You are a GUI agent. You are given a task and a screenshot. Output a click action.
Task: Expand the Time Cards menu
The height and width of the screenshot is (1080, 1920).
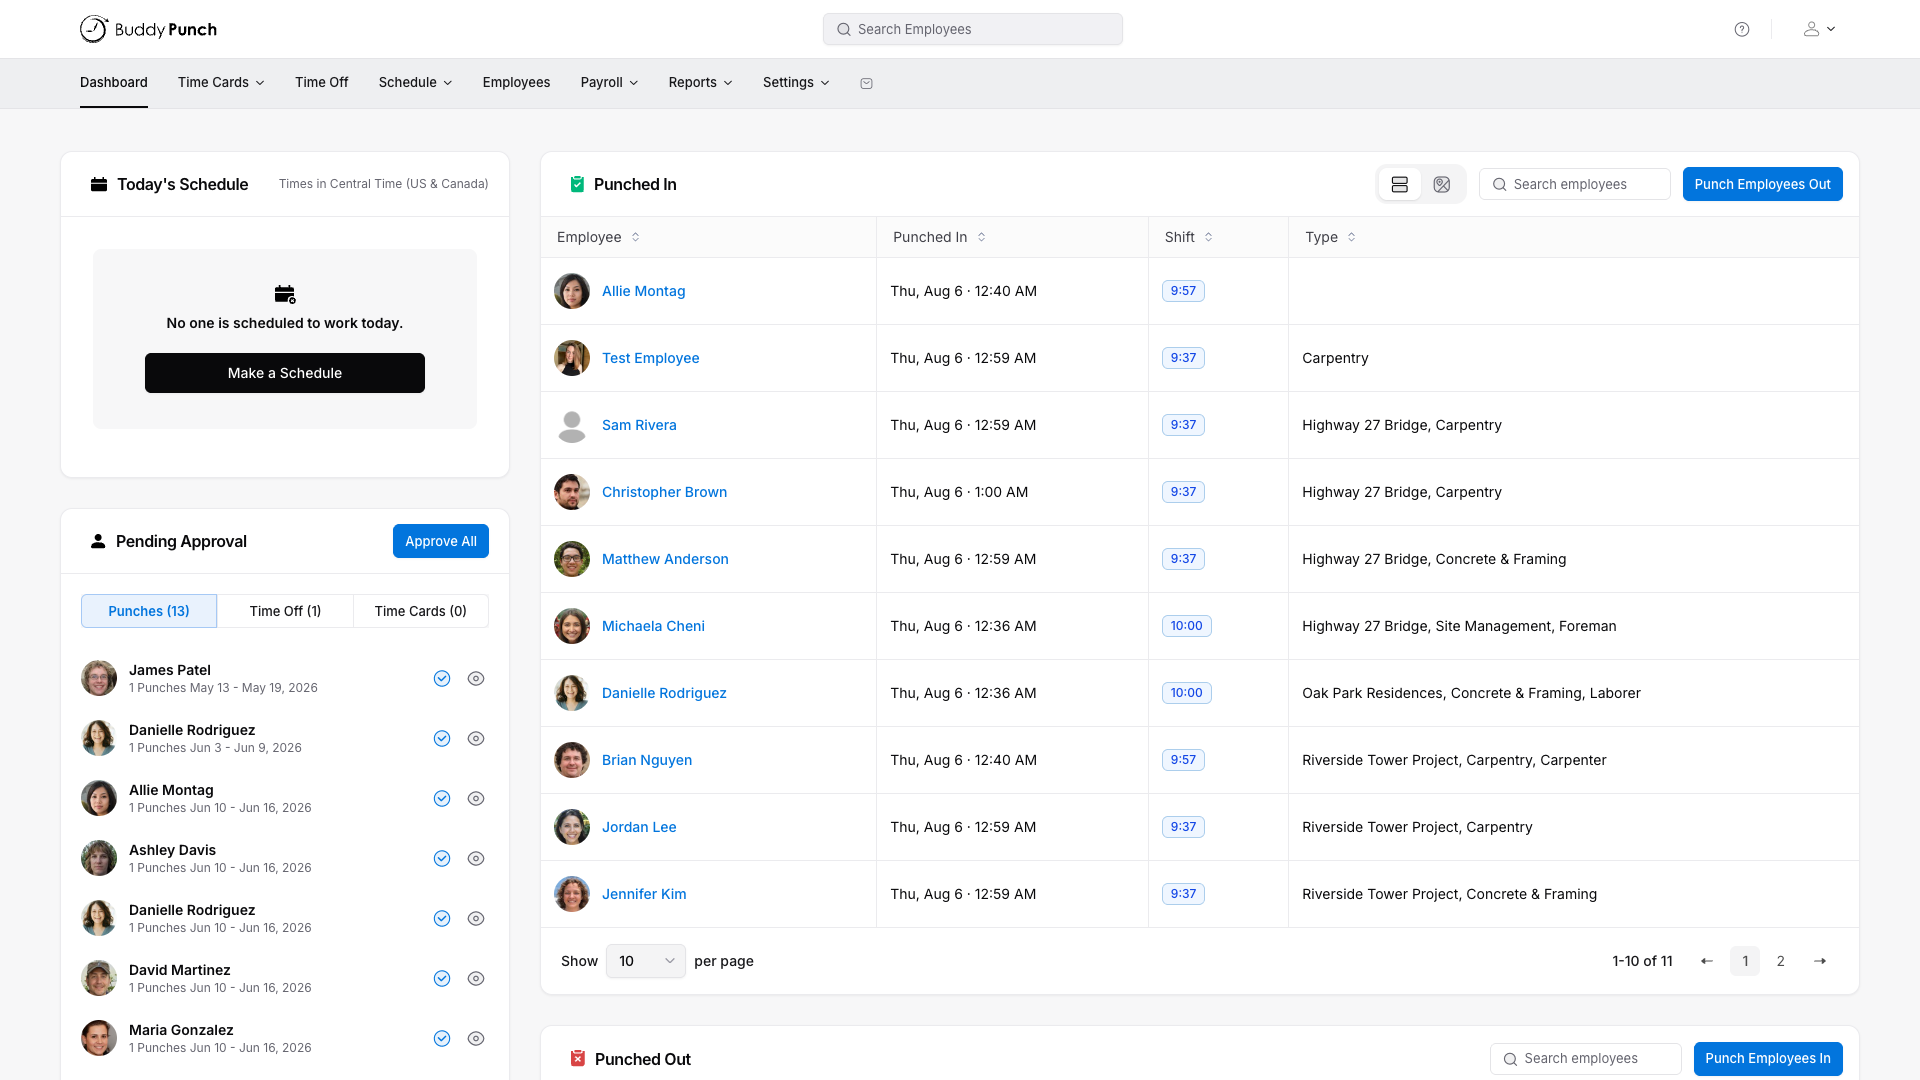coord(221,83)
